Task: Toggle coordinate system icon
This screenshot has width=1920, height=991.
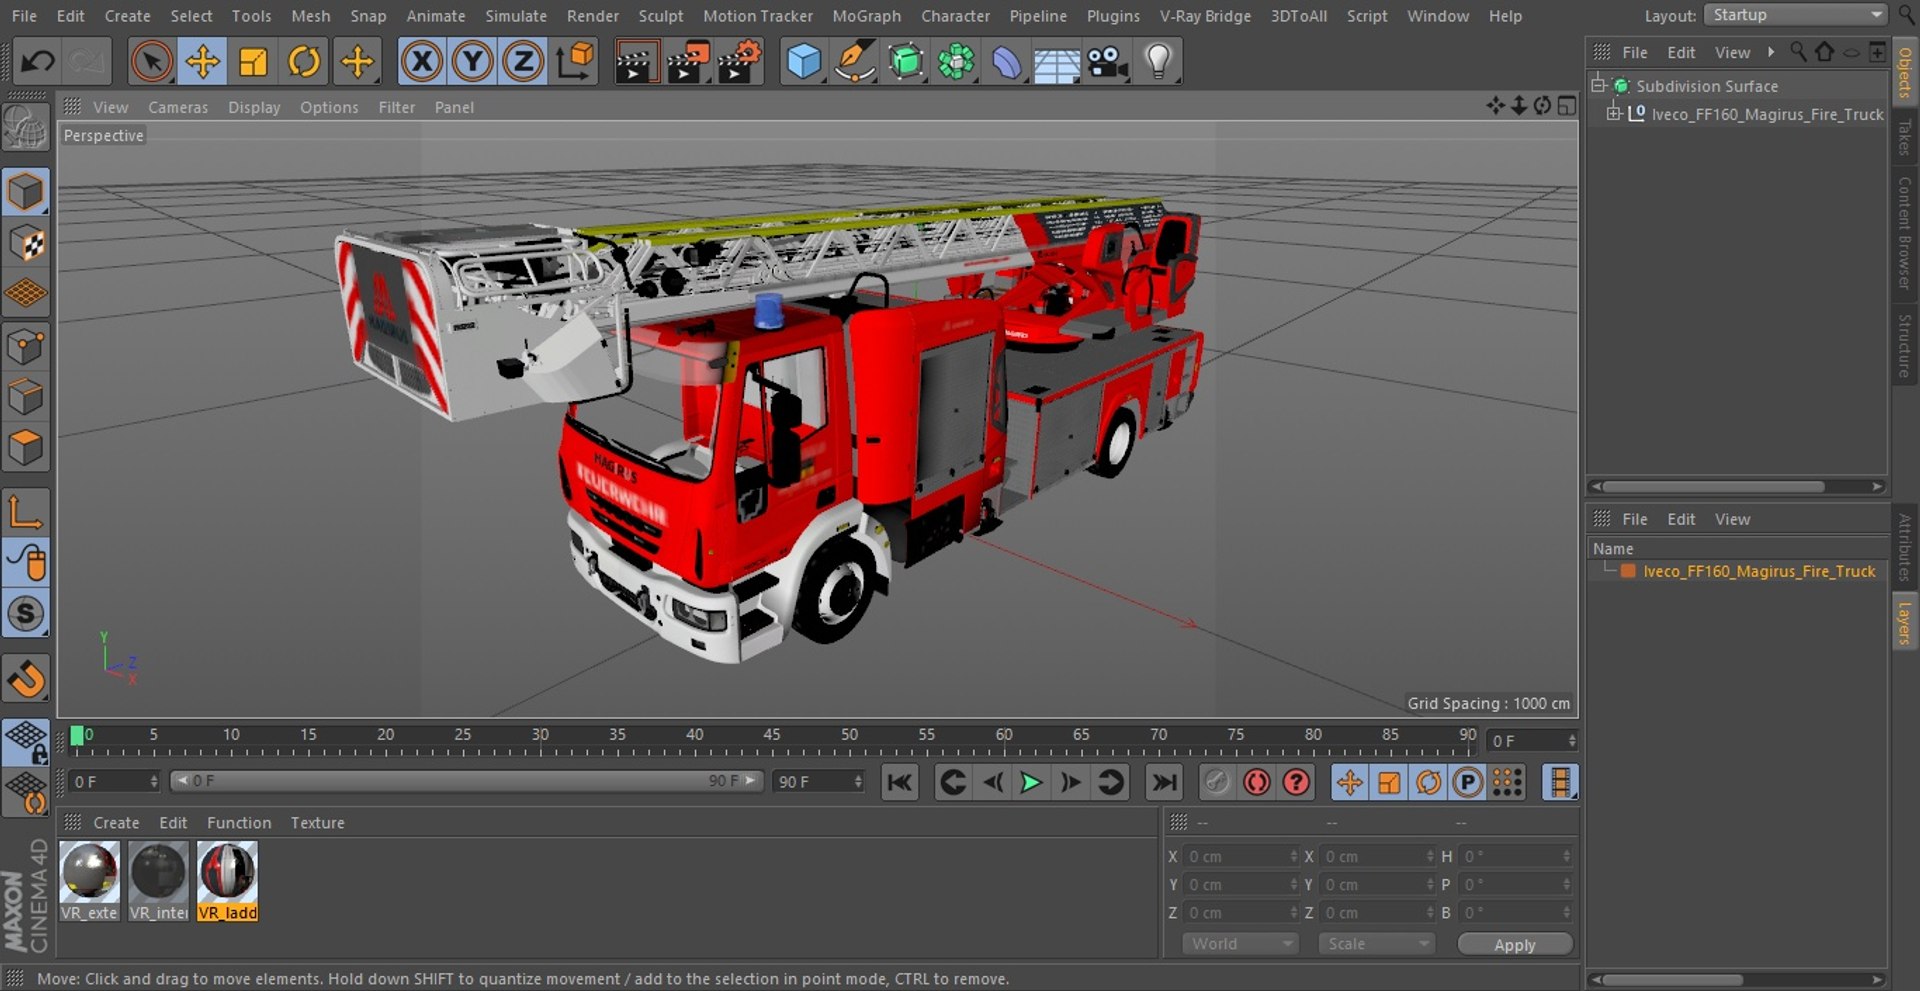Action: tap(576, 62)
